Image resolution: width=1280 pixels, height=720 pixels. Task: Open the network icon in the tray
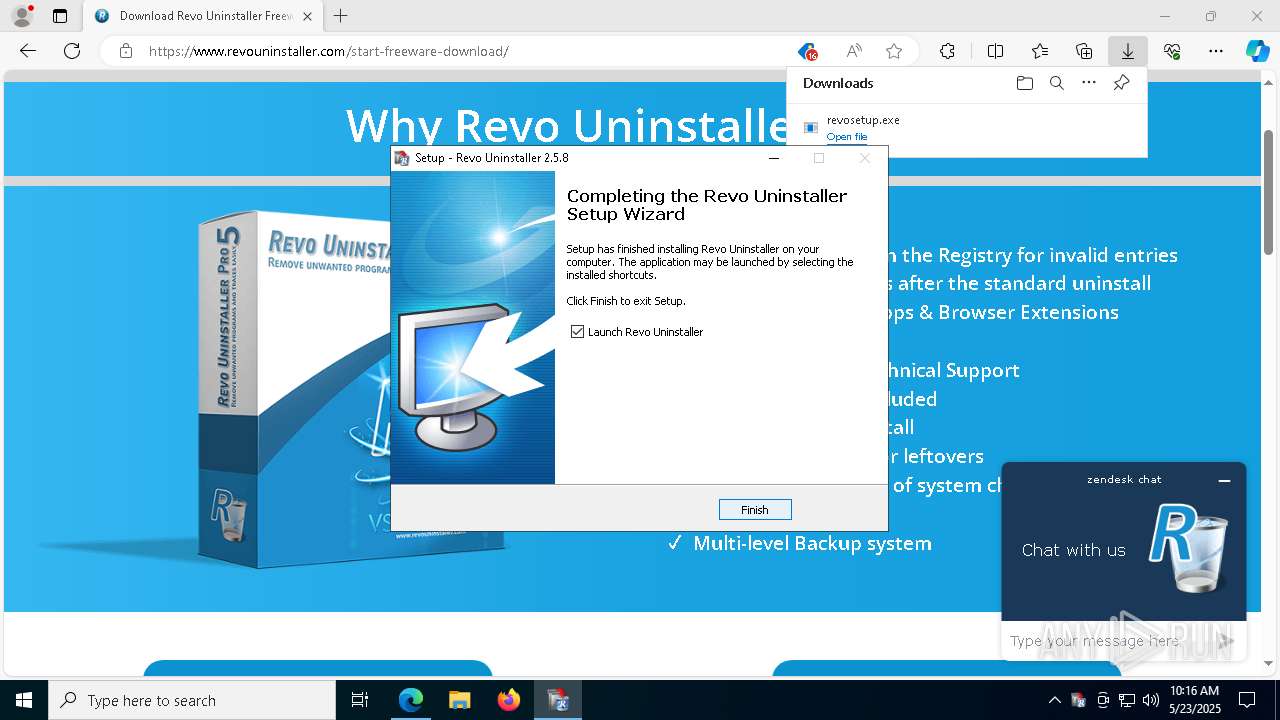tap(1127, 700)
